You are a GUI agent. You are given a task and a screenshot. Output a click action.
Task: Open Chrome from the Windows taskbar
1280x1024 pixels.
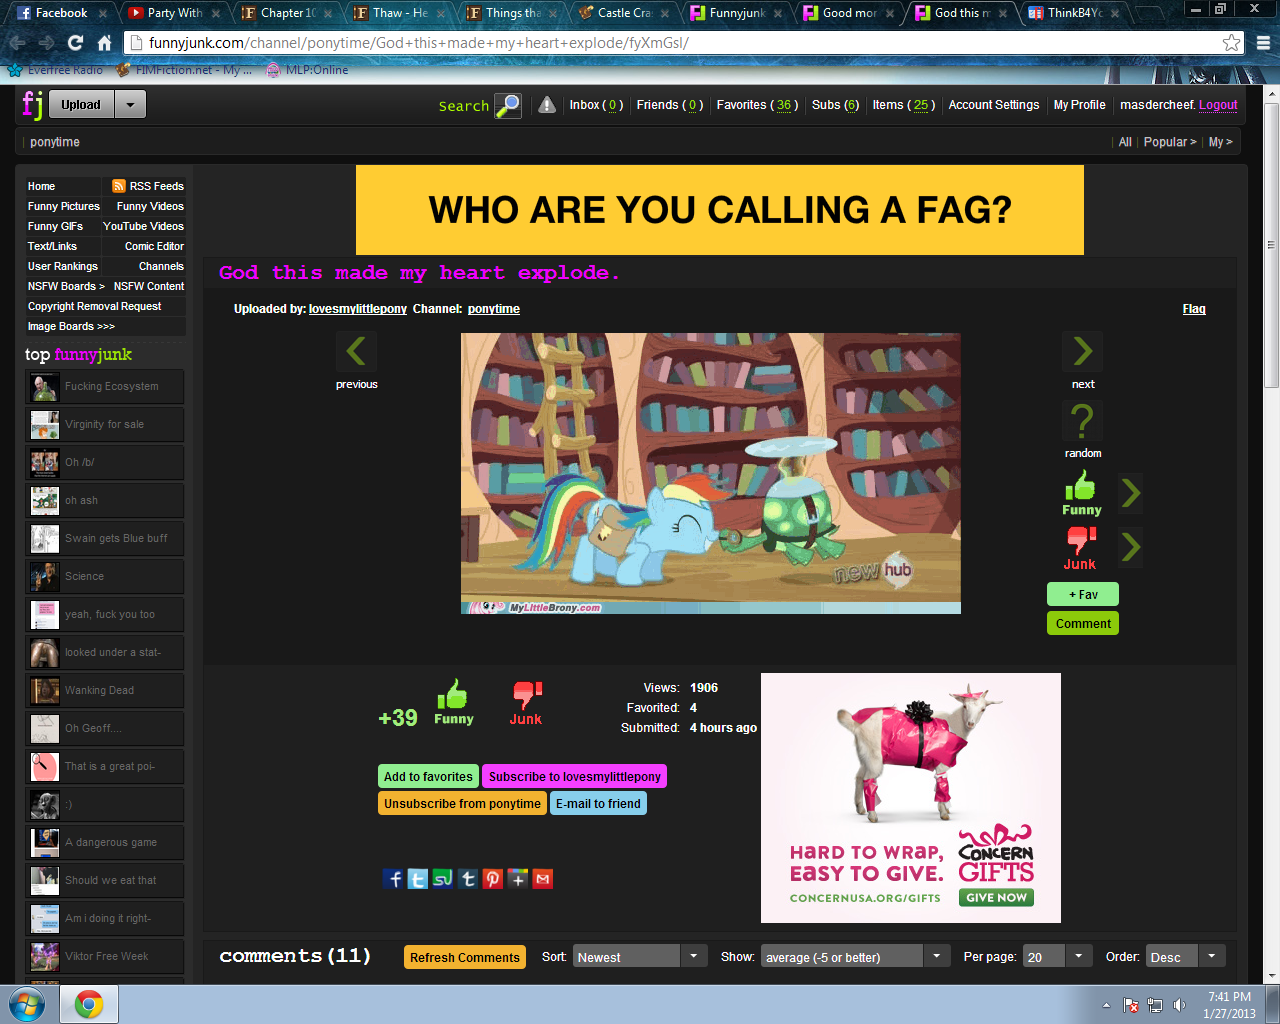coord(89,1004)
